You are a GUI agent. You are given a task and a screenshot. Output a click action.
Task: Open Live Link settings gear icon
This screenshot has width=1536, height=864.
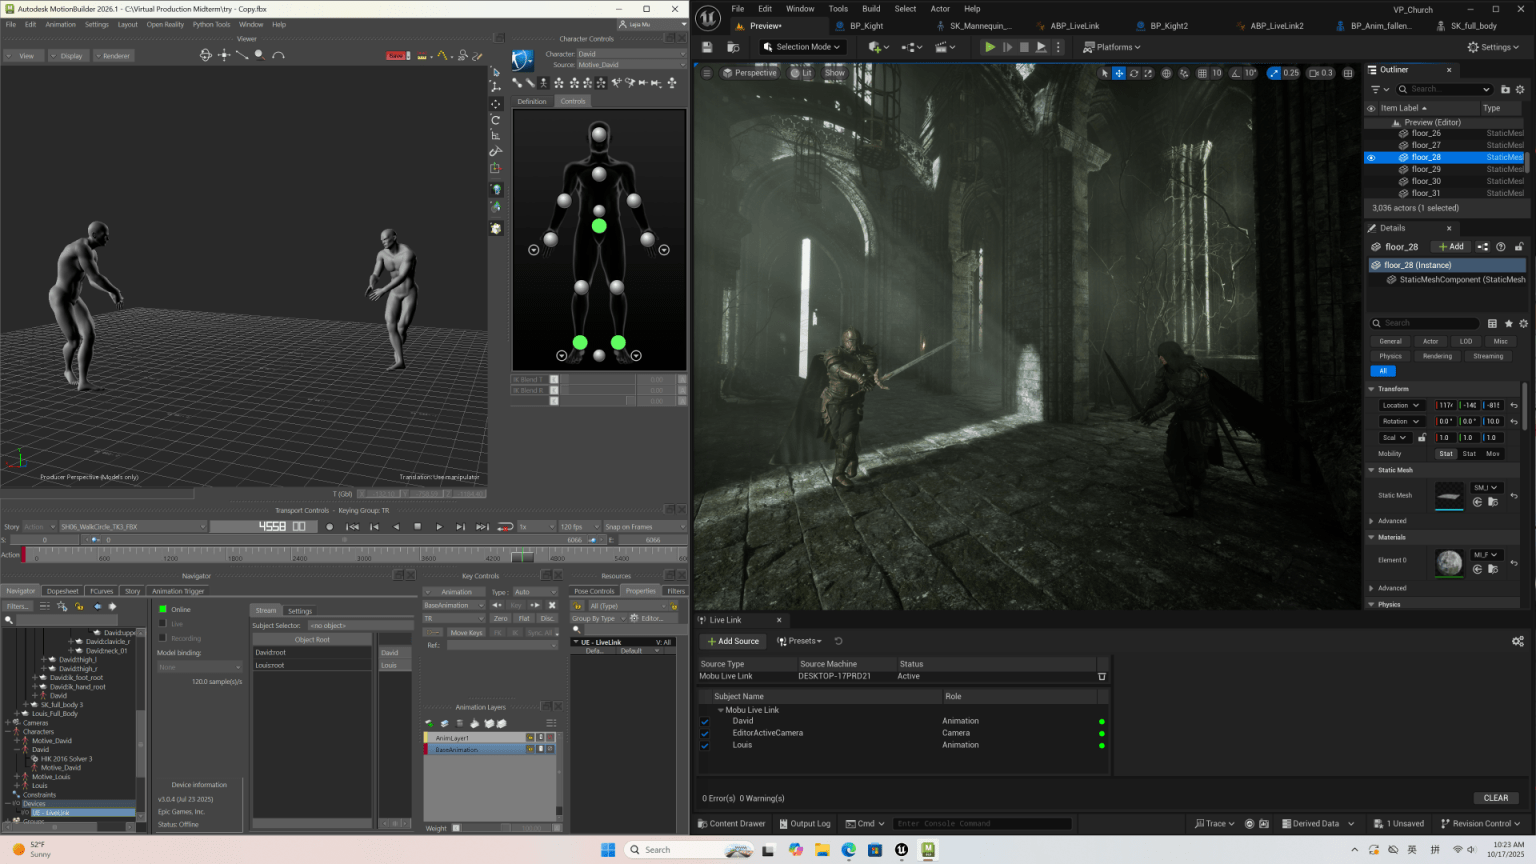click(x=1517, y=641)
